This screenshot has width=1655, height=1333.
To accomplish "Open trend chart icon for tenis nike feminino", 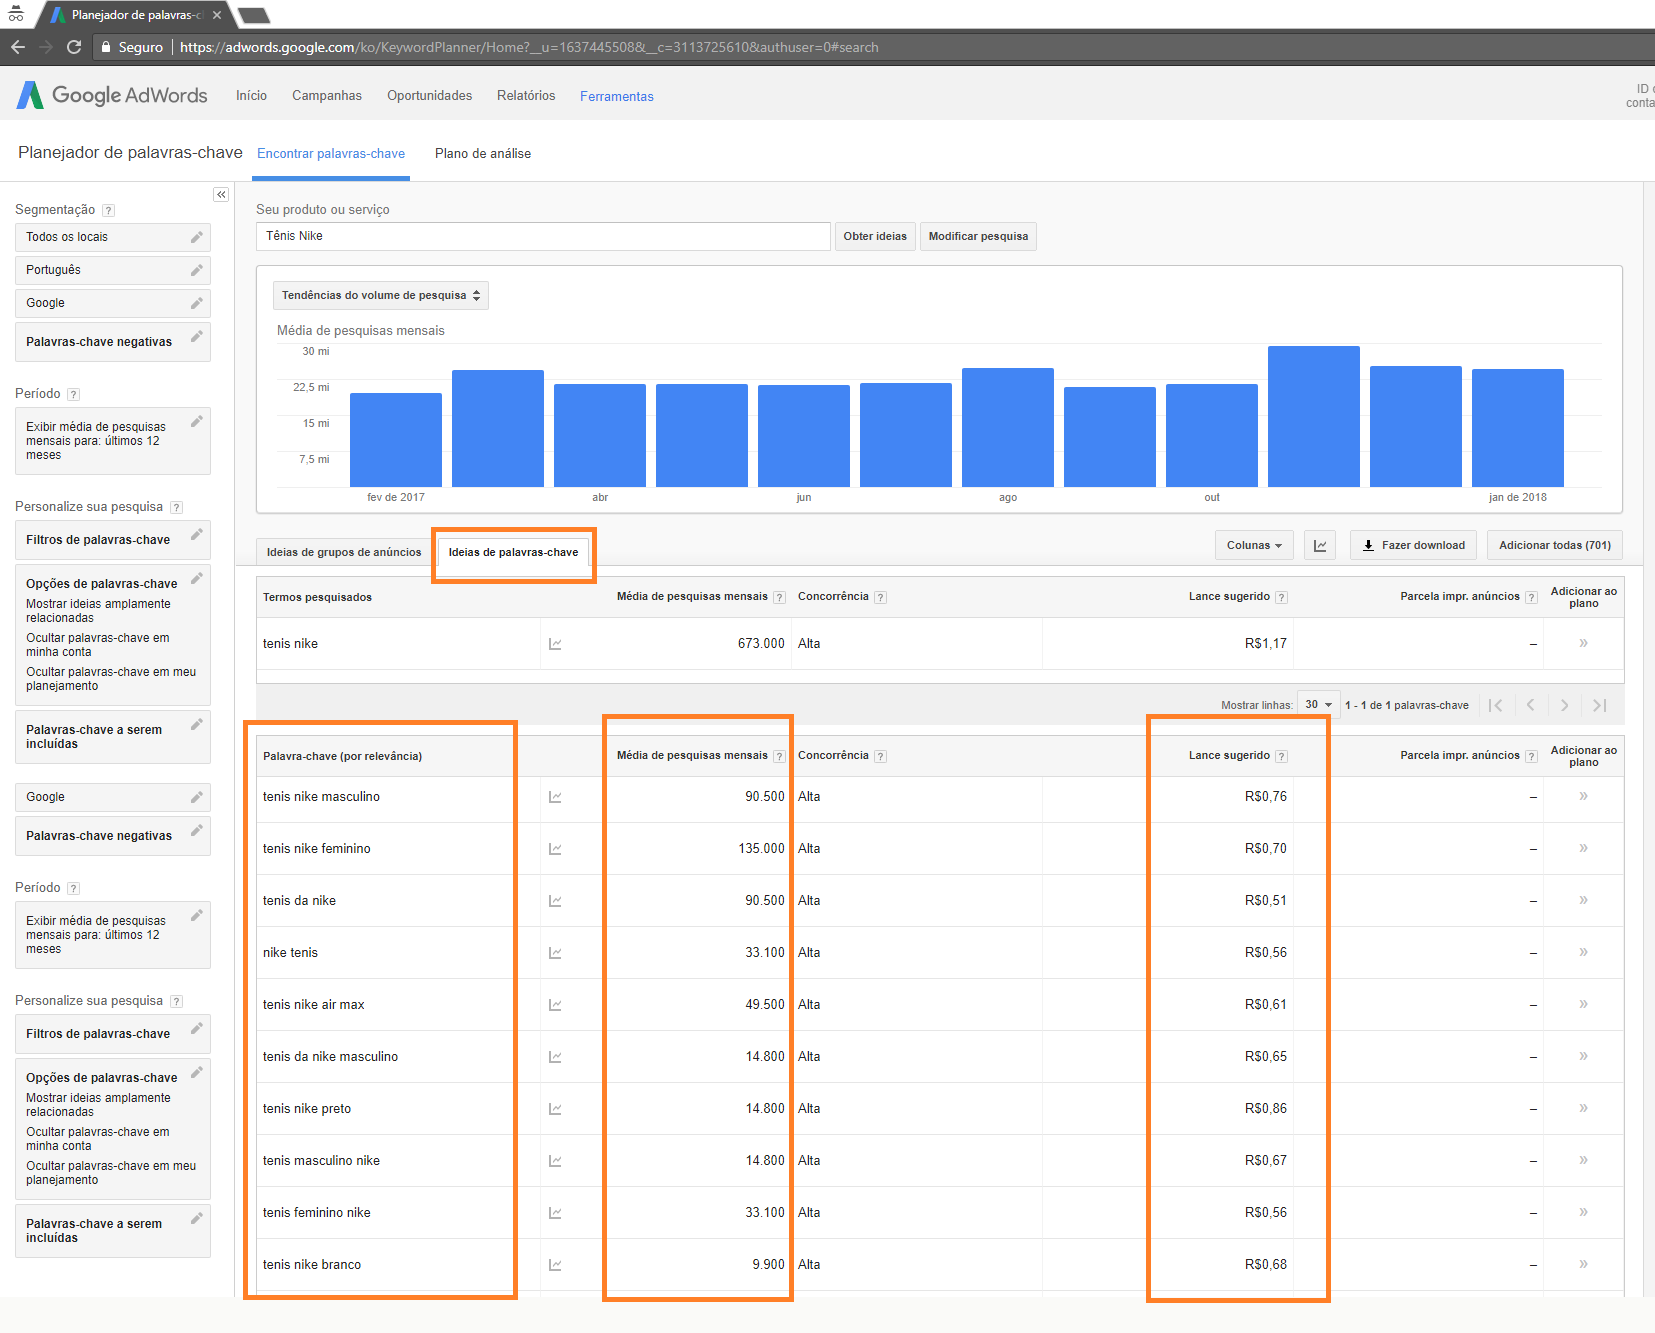I will (555, 849).
